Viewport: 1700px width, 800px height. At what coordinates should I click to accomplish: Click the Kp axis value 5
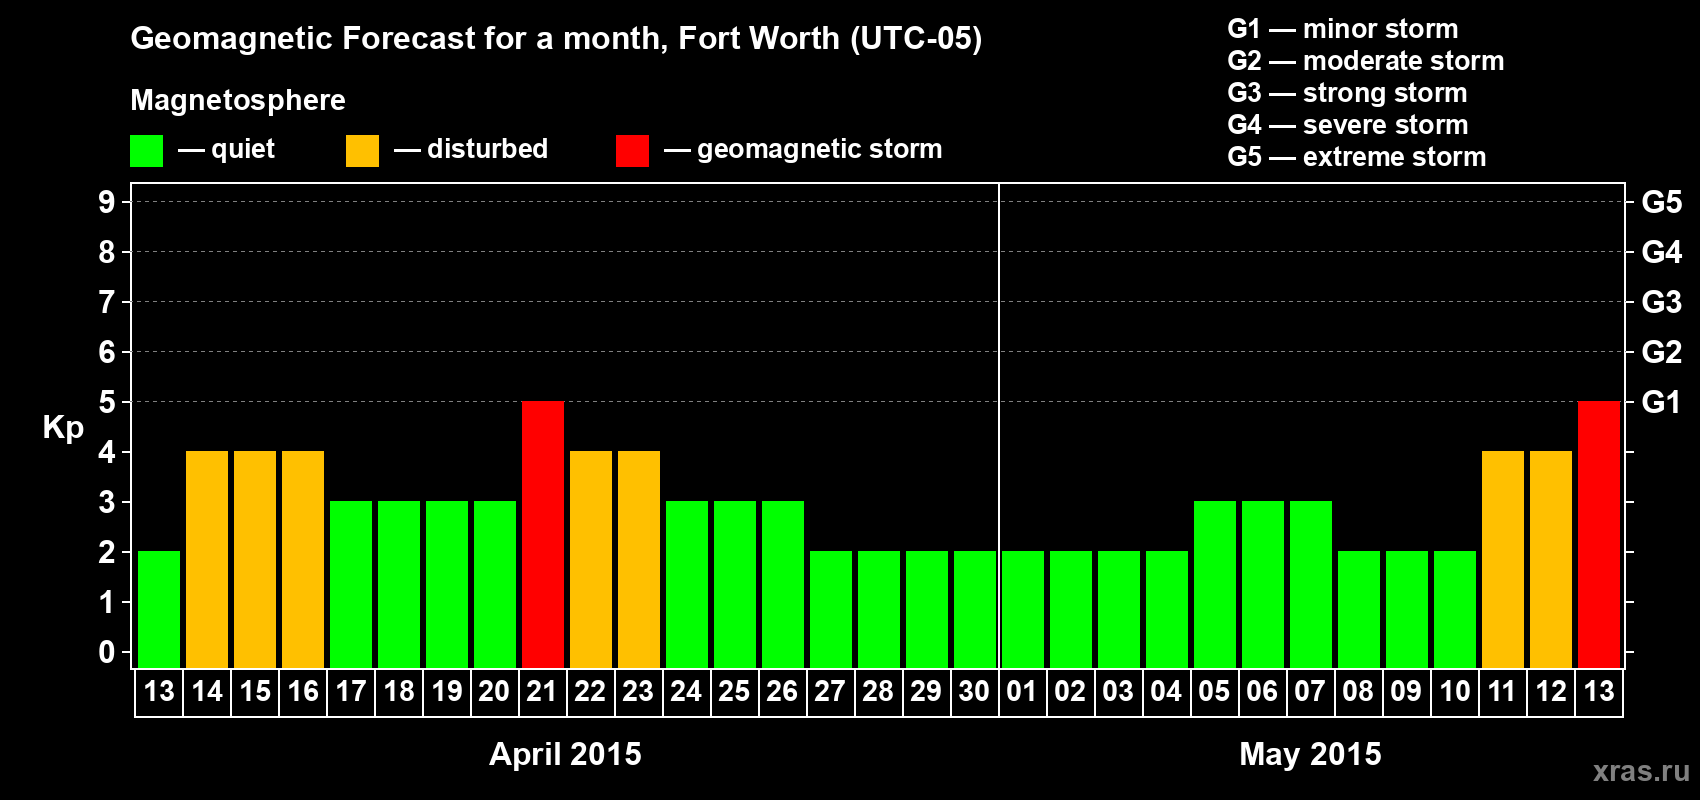click(x=107, y=402)
